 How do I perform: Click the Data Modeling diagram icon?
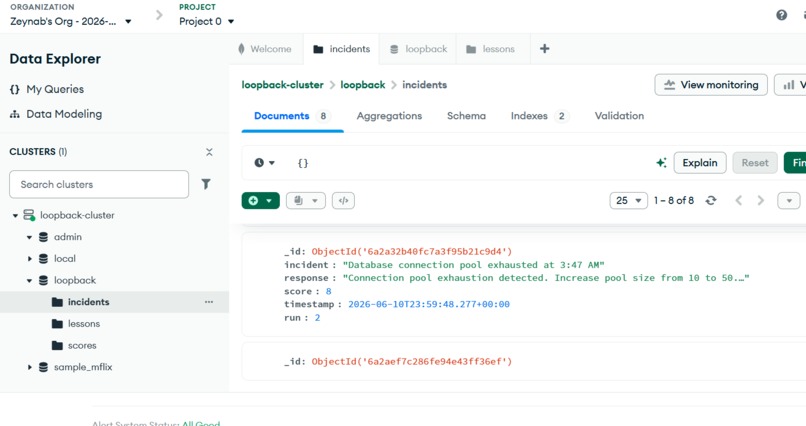(x=15, y=114)
